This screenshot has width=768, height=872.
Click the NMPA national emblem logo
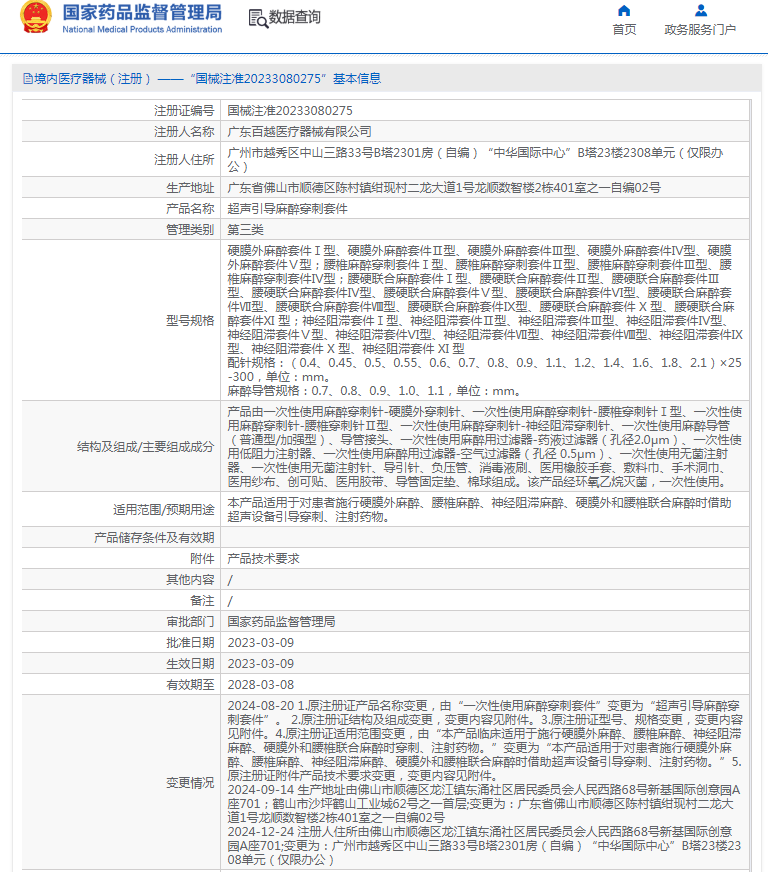36,17
